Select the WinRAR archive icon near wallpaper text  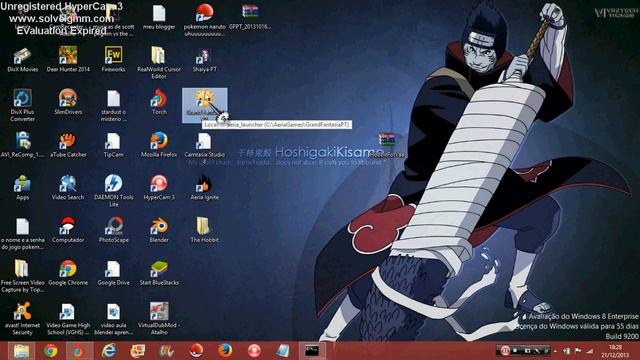click(387, 145)
